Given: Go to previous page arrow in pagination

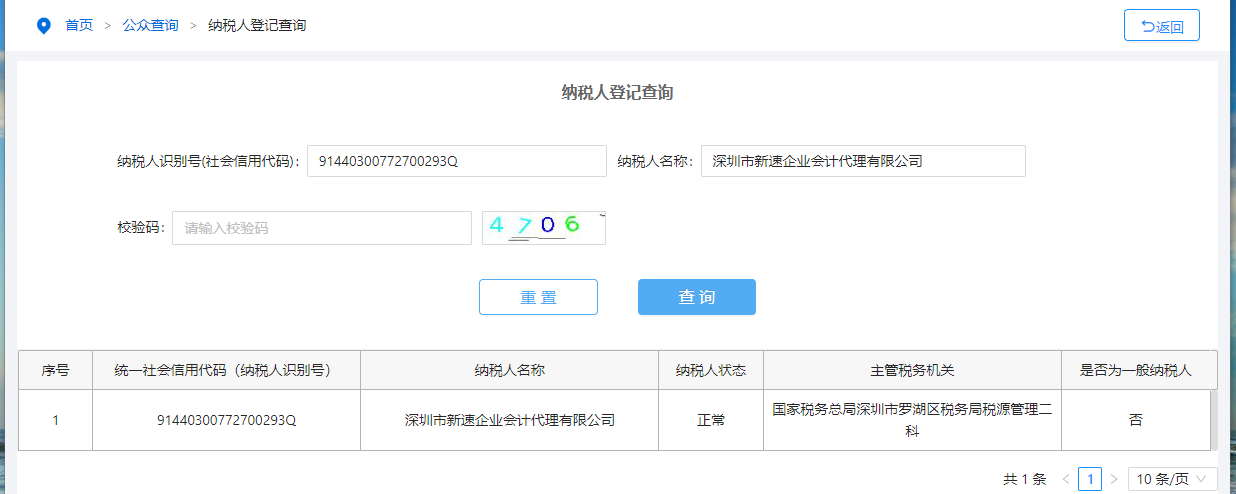Looking at the screenshot, I should click(1066, 479).
